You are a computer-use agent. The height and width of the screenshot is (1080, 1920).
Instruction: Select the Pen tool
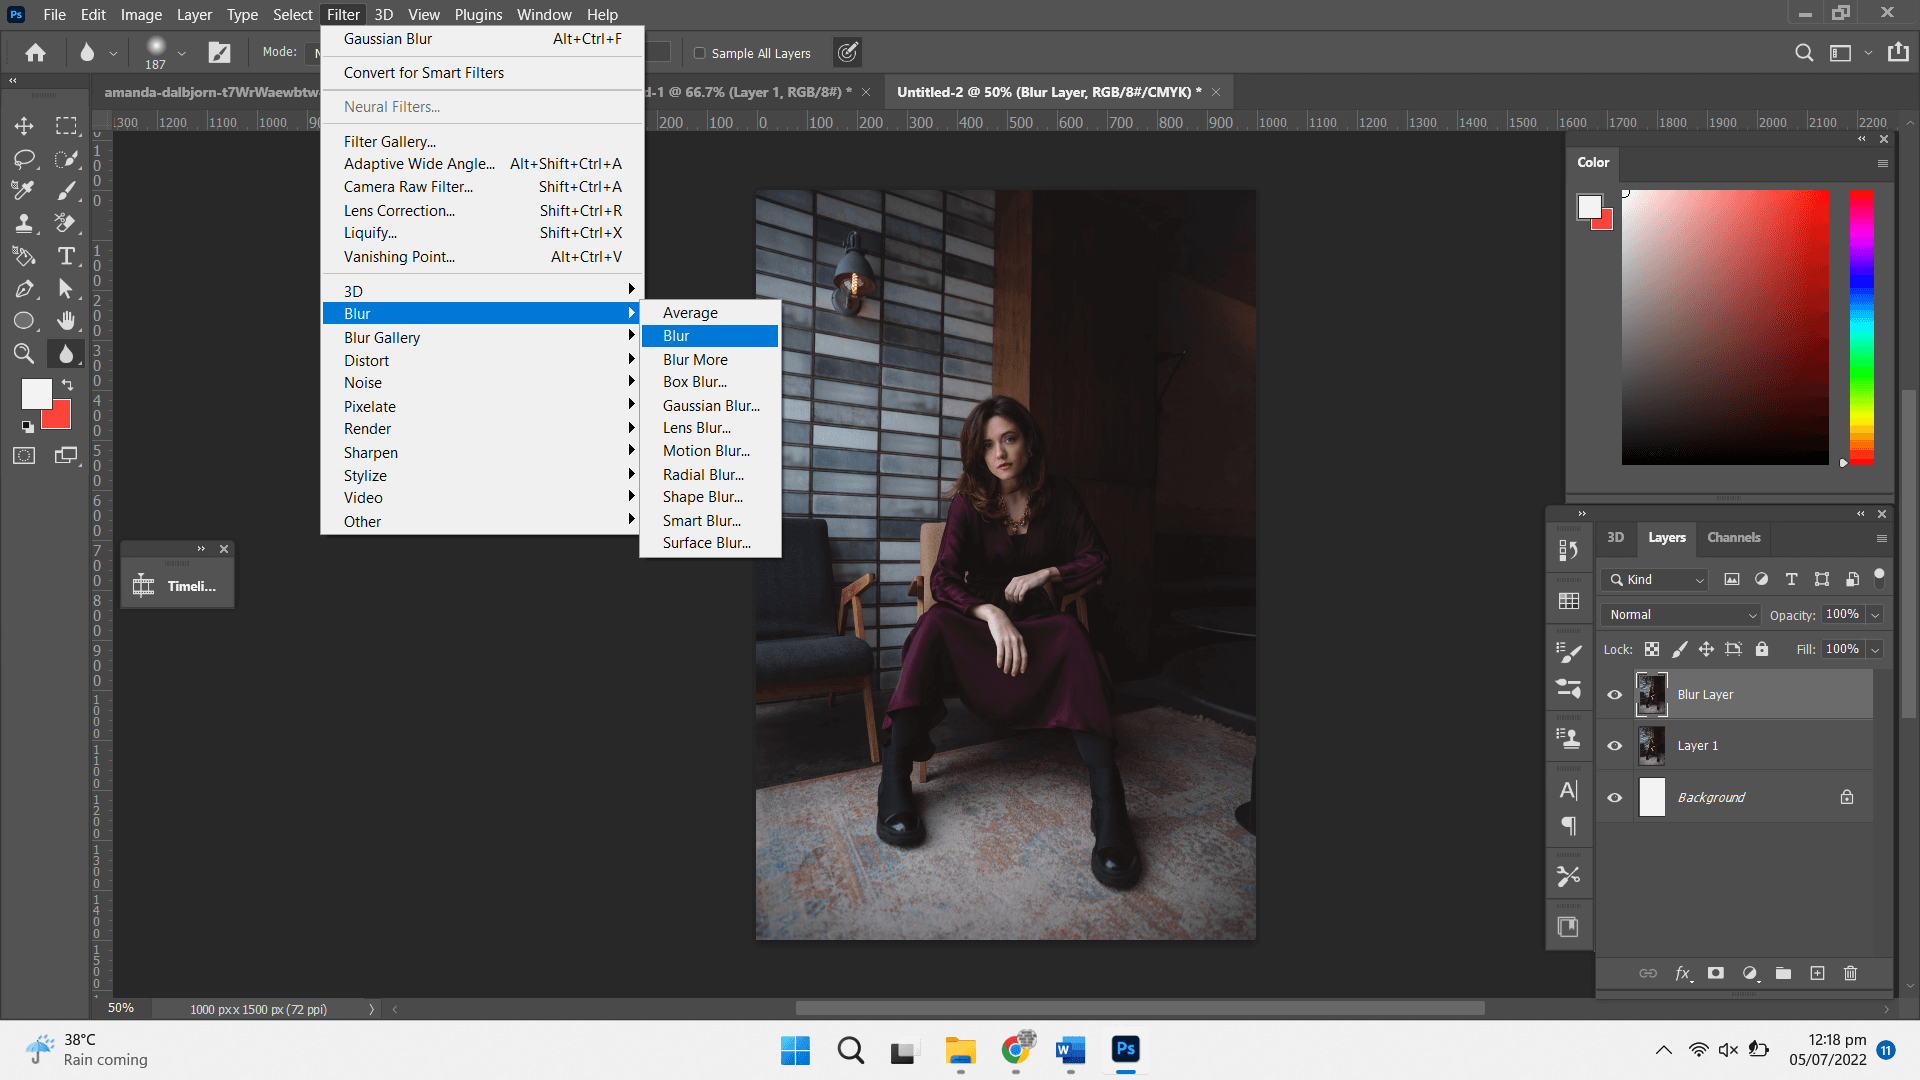coord(24,289)
